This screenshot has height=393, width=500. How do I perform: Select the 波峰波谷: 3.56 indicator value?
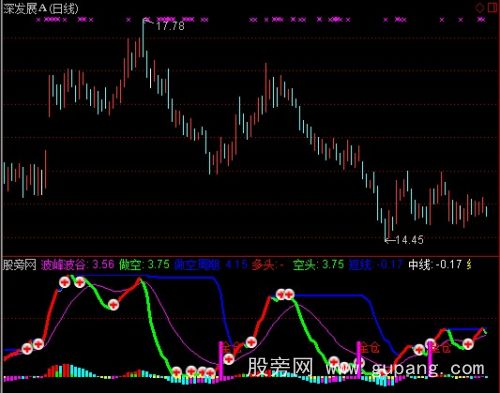pyautogui.click(x=77, y=265)
